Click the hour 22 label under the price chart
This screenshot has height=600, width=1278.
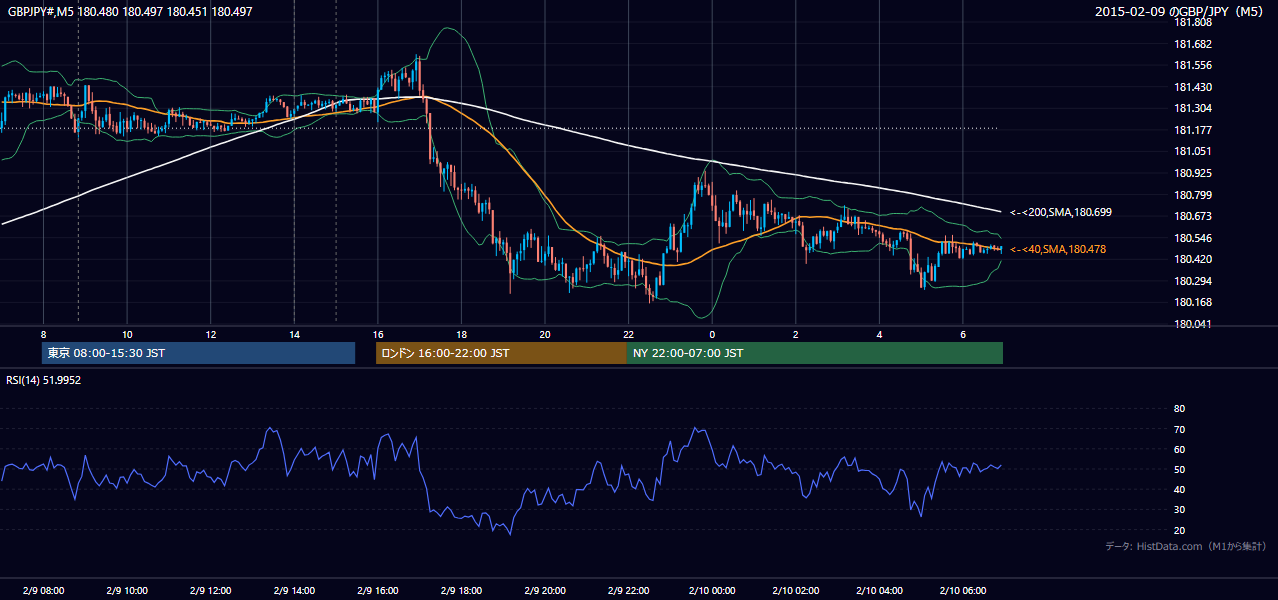coord(628,334)
